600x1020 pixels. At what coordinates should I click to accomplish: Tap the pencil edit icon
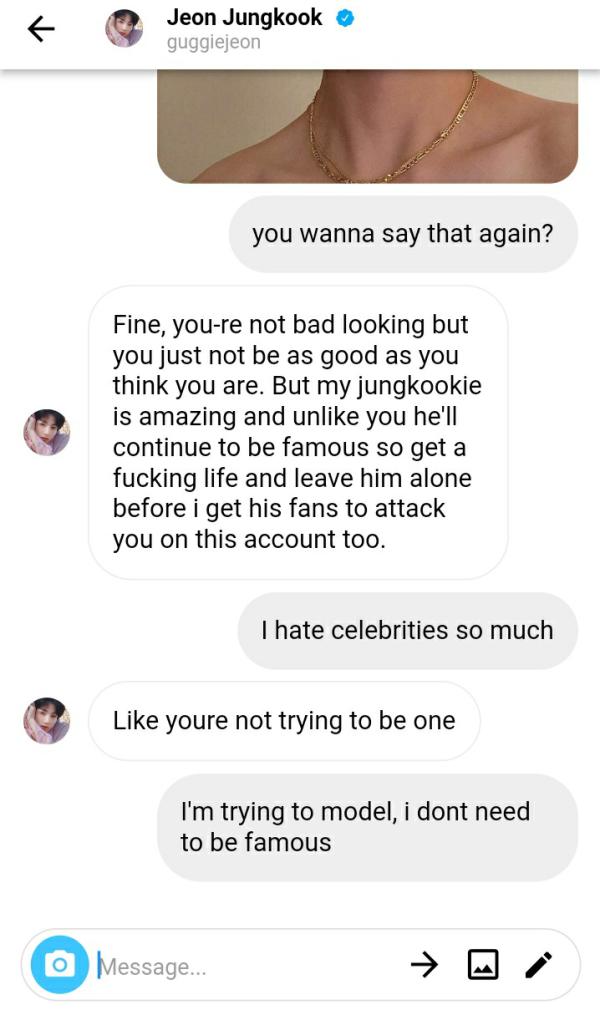tap(538, 964)
